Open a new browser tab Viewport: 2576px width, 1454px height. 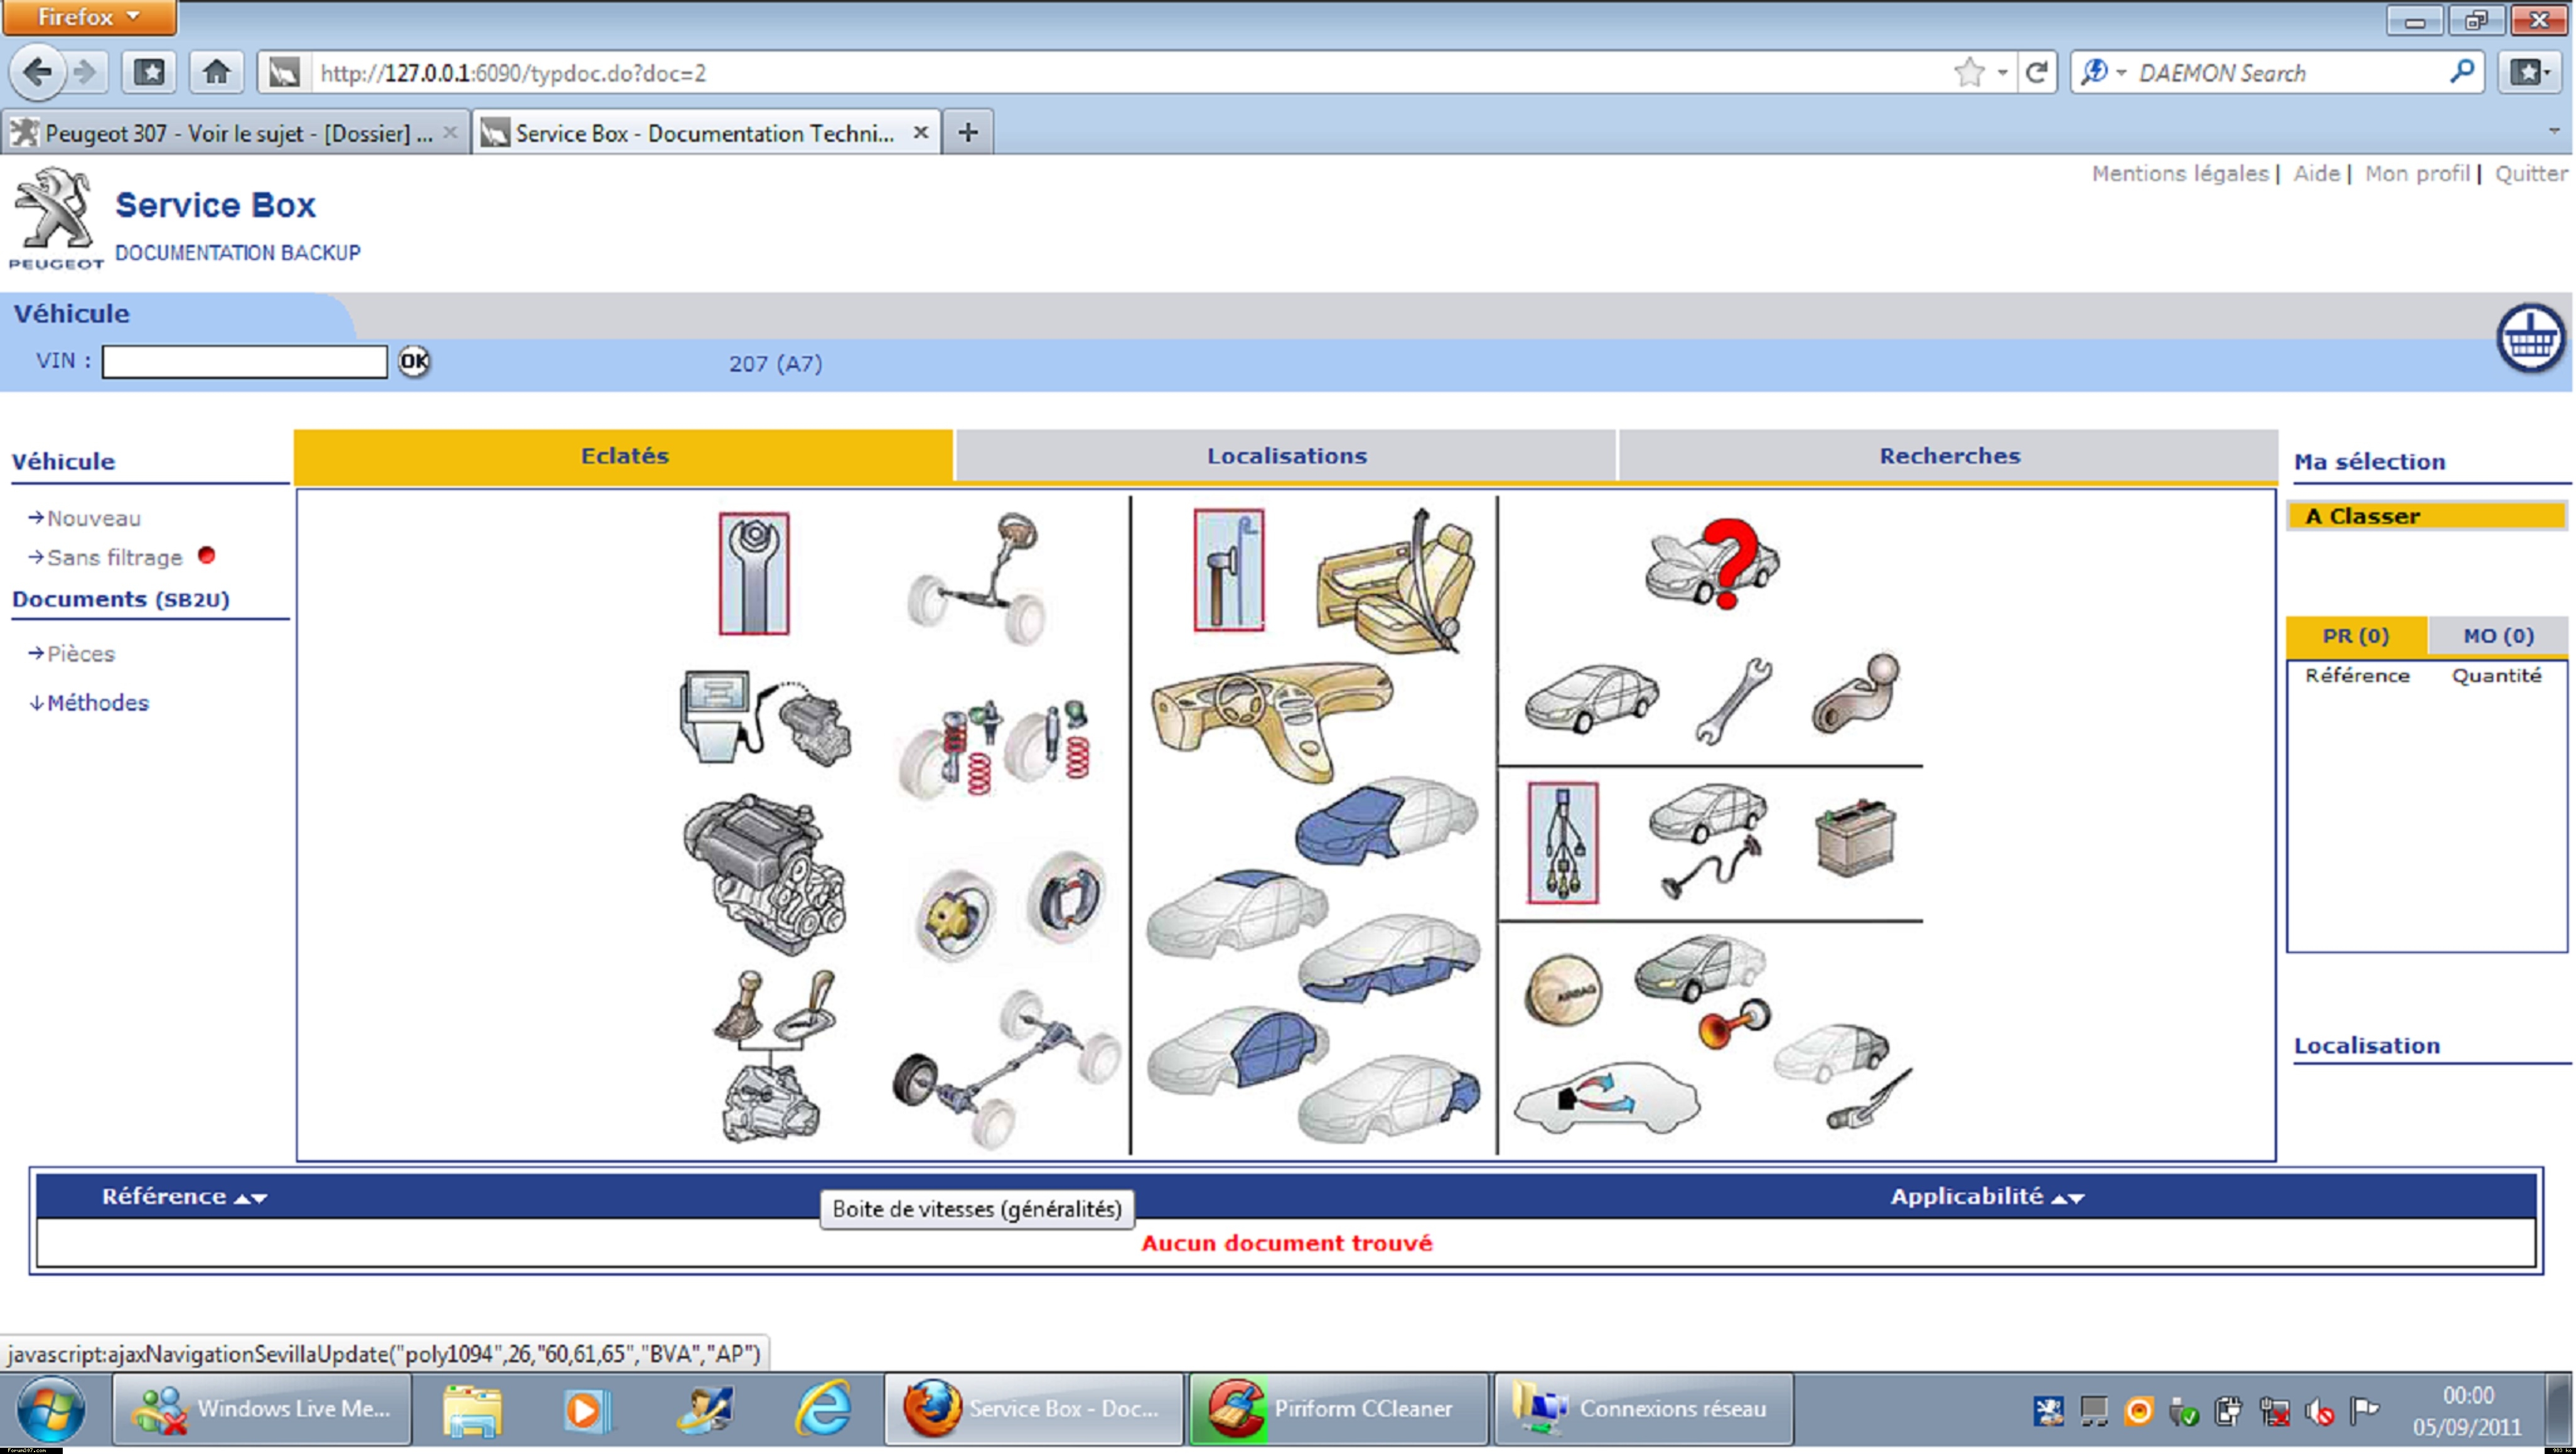click(967, 132)
